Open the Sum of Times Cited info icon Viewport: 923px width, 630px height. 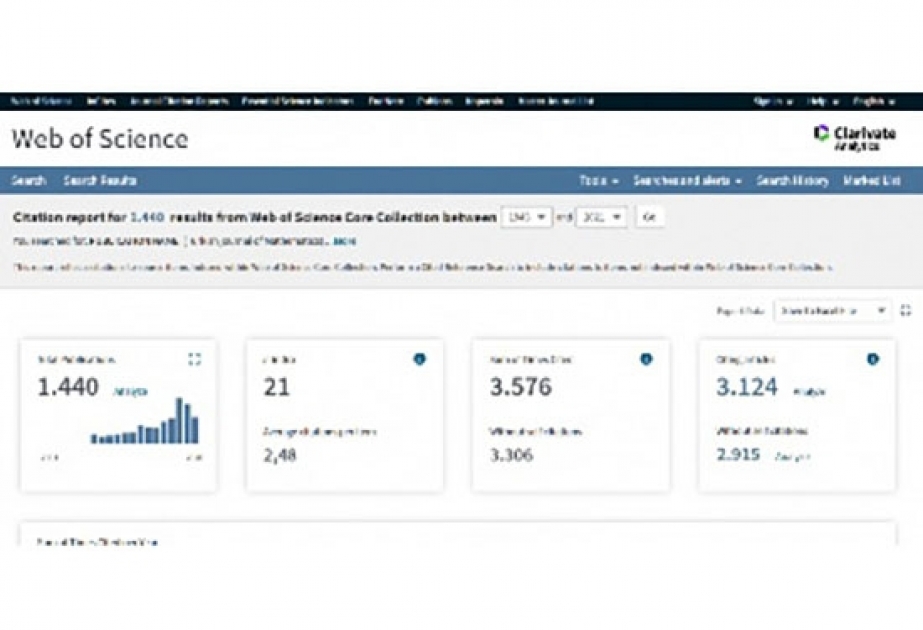646,359
